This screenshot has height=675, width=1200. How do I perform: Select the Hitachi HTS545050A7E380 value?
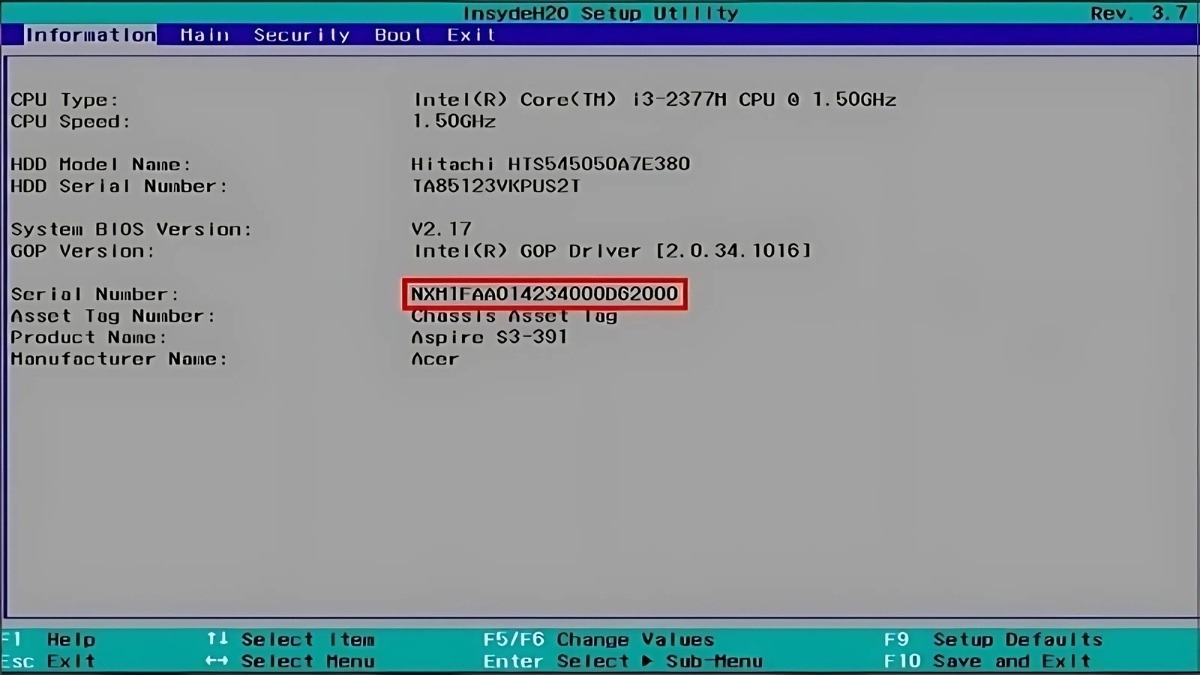(551, 164)
